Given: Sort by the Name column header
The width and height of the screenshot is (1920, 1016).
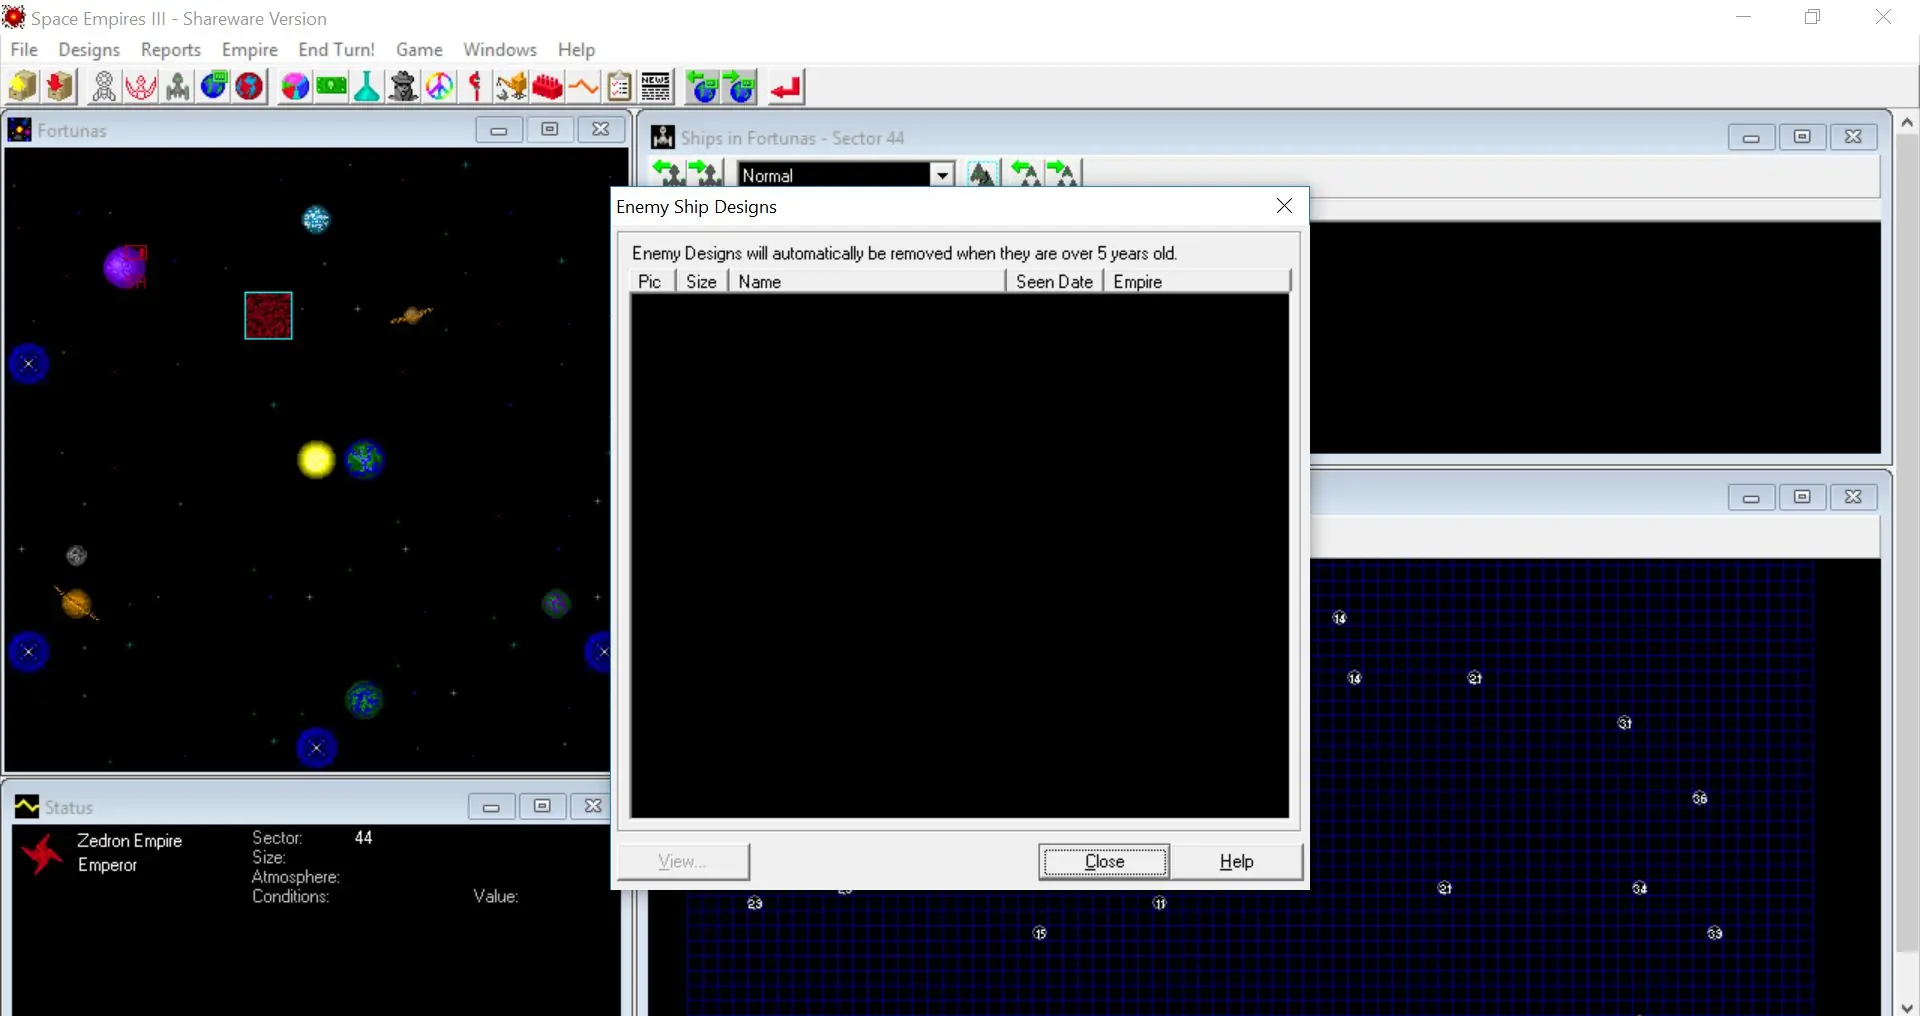Looking at the screenshot, I should pos(866,281).
